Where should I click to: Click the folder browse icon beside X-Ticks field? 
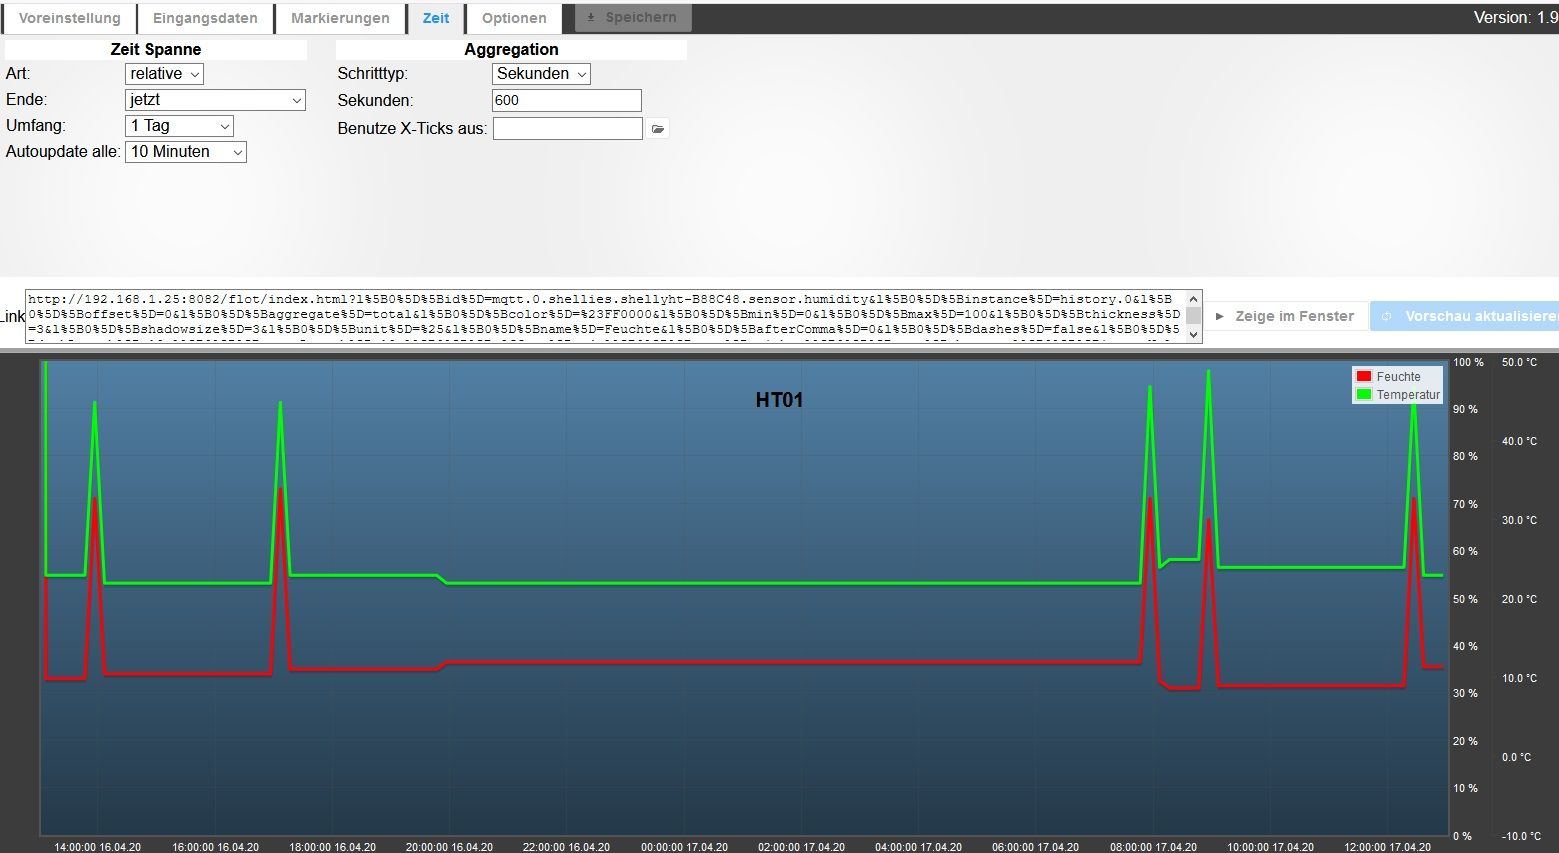click(657, 128)
